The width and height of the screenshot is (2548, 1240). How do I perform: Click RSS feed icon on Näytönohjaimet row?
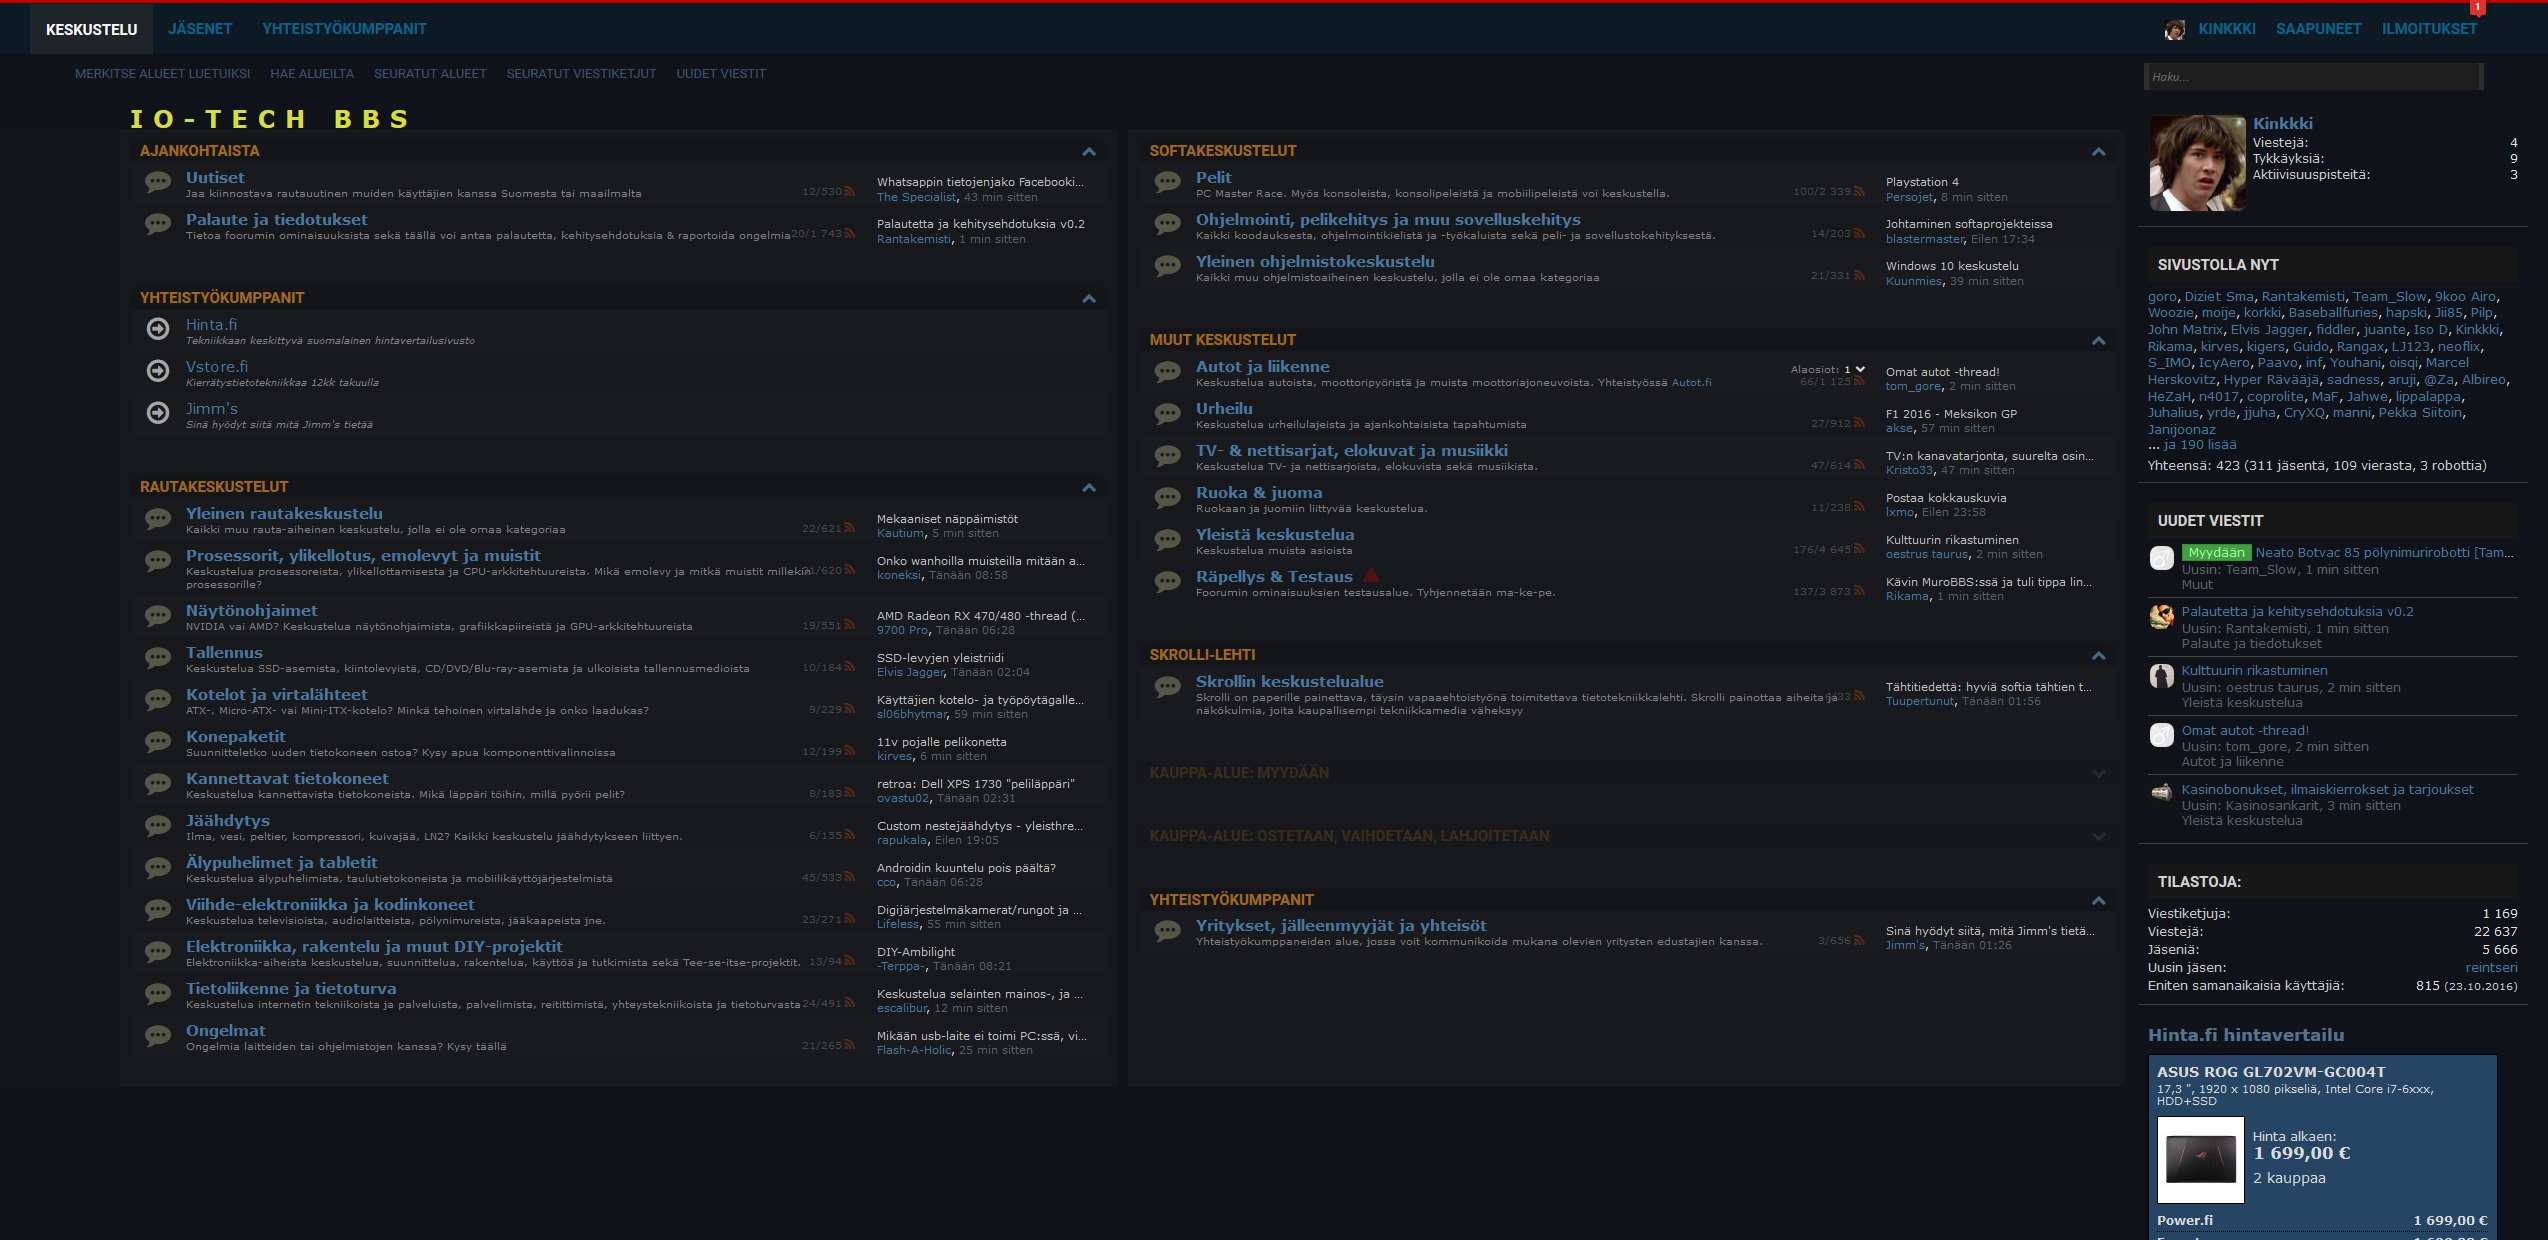pyautogui.click(x=849, y=625)
